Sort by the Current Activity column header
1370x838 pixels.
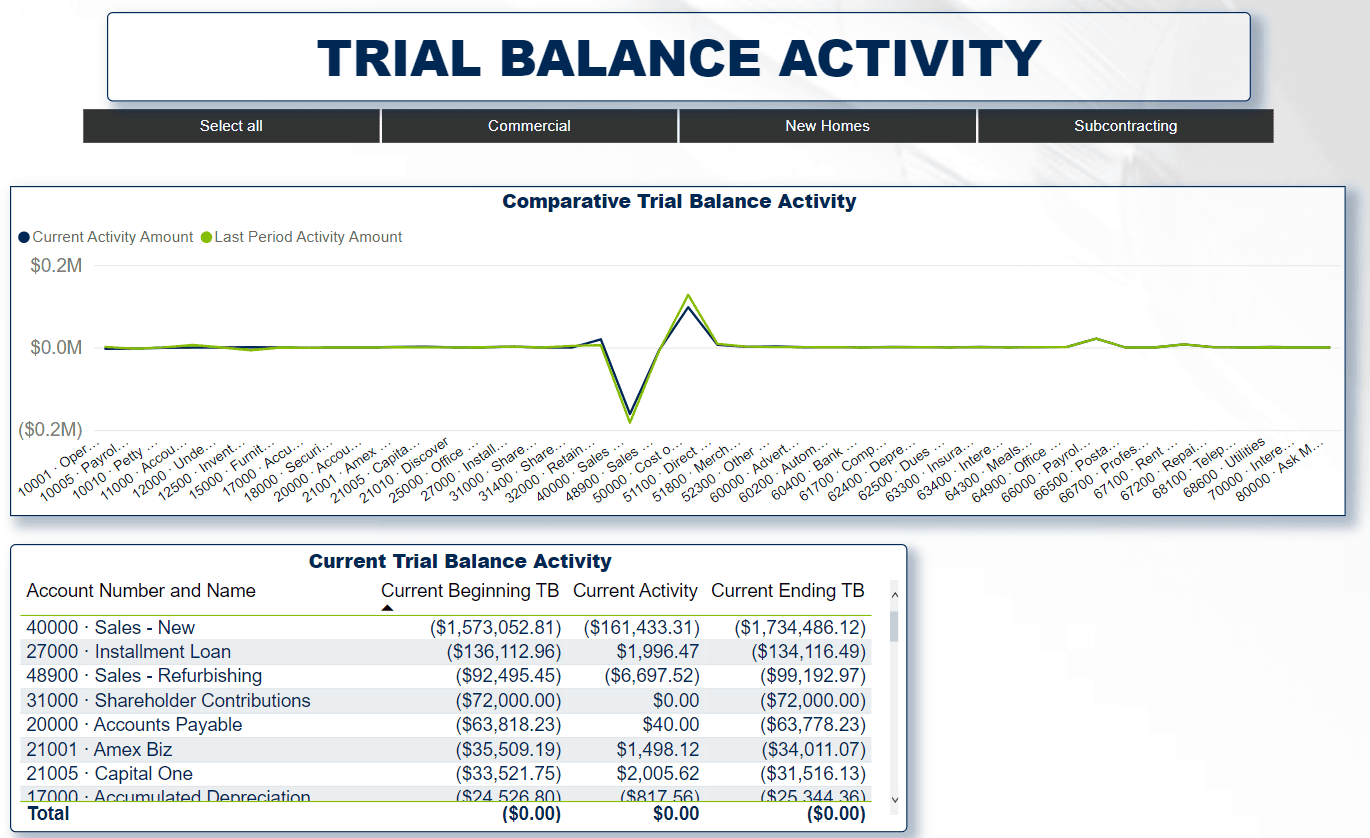635,591
